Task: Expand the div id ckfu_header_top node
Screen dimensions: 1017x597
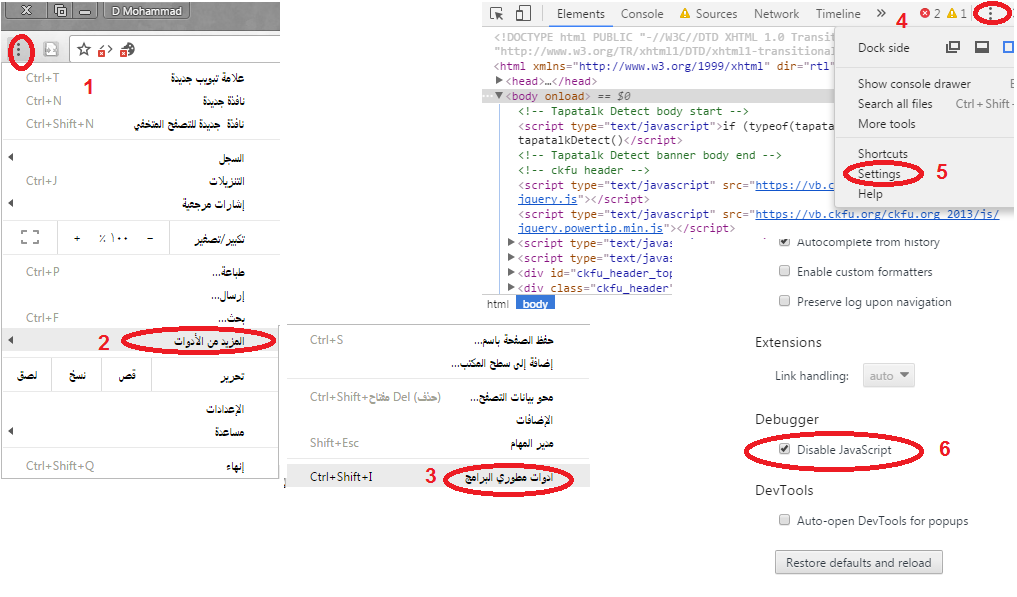Action: point(511,273)
